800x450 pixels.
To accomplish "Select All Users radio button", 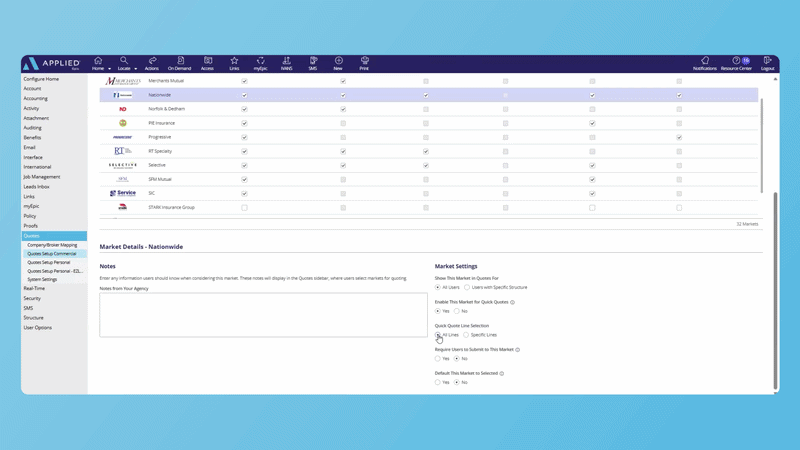I will click(x=438, y=287).
